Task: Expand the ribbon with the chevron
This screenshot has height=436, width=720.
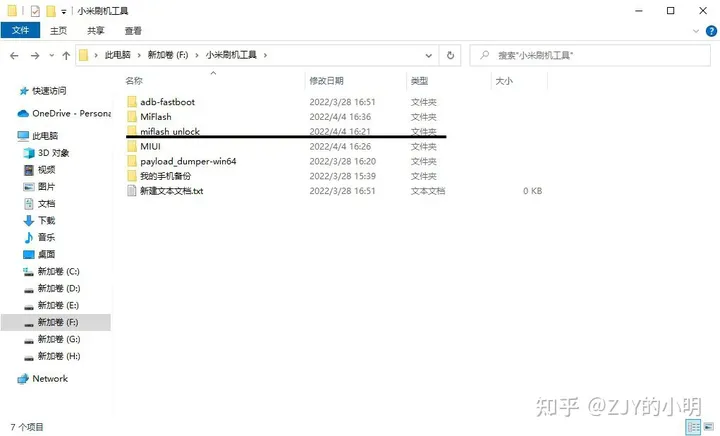Action: 696,31
